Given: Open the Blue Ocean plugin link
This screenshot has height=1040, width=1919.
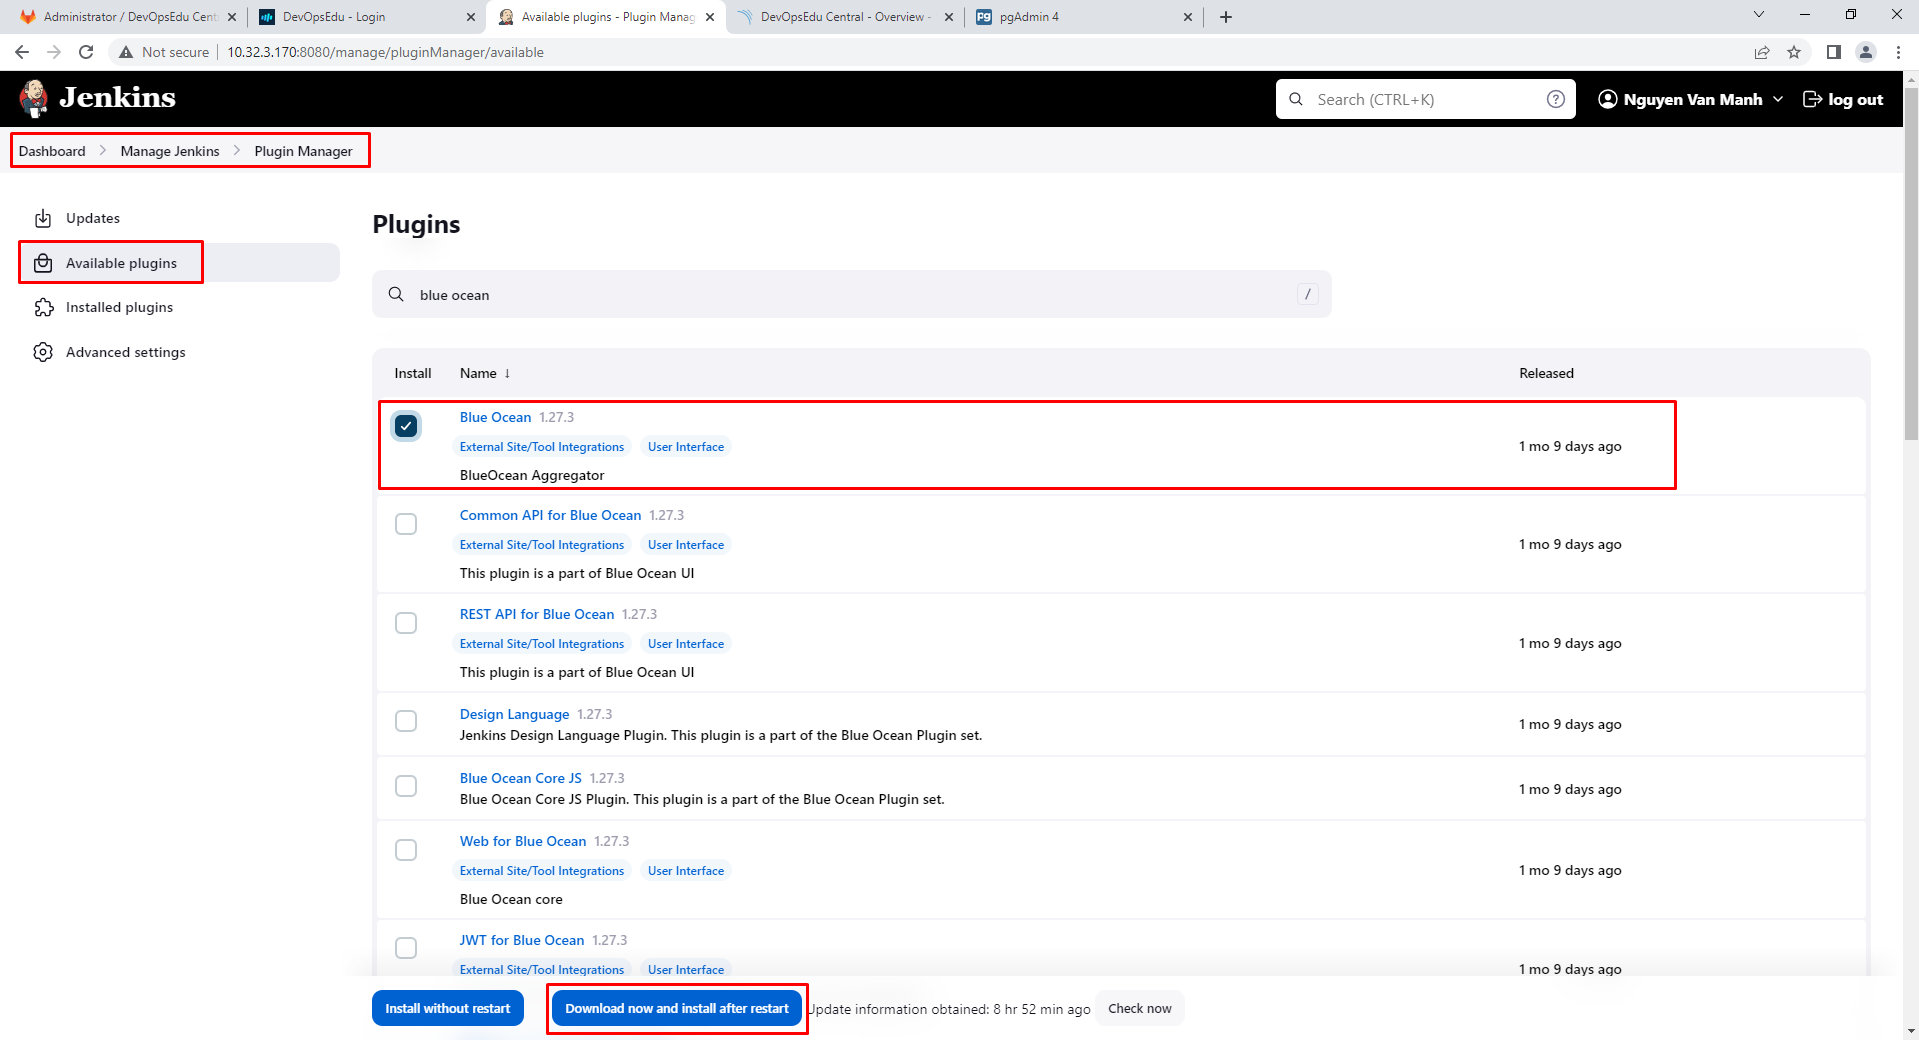Looking at the screenshot, I should click(x=495, y=417).
